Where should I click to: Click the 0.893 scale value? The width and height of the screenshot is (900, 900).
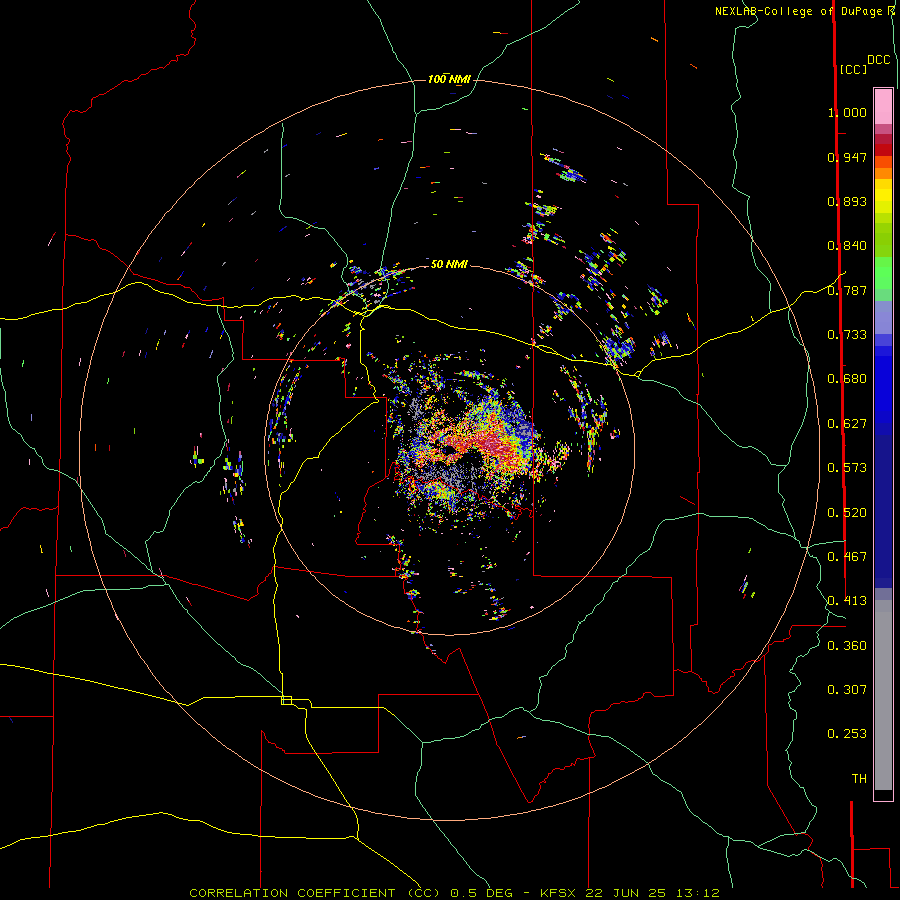click(x=847, y=201)
